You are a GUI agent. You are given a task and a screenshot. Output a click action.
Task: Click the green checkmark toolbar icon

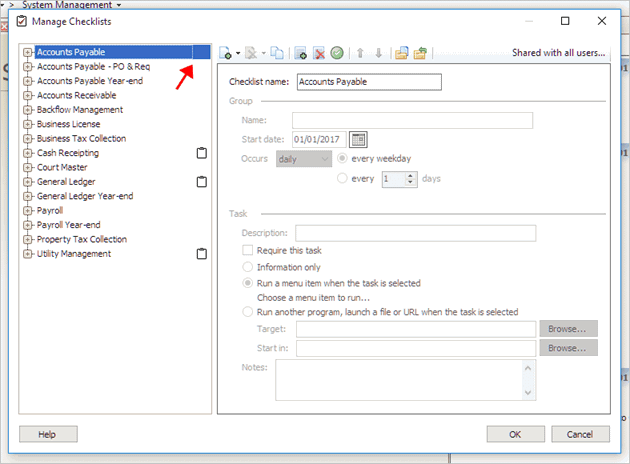pyautogui.click(x=337, y=53)
